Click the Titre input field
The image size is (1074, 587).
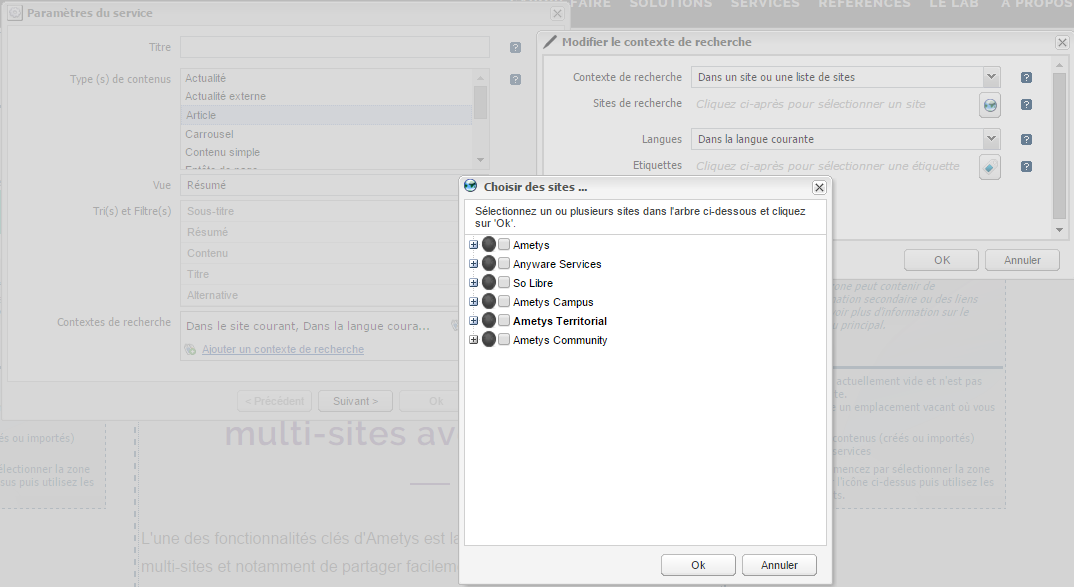[x=335, y=47]
